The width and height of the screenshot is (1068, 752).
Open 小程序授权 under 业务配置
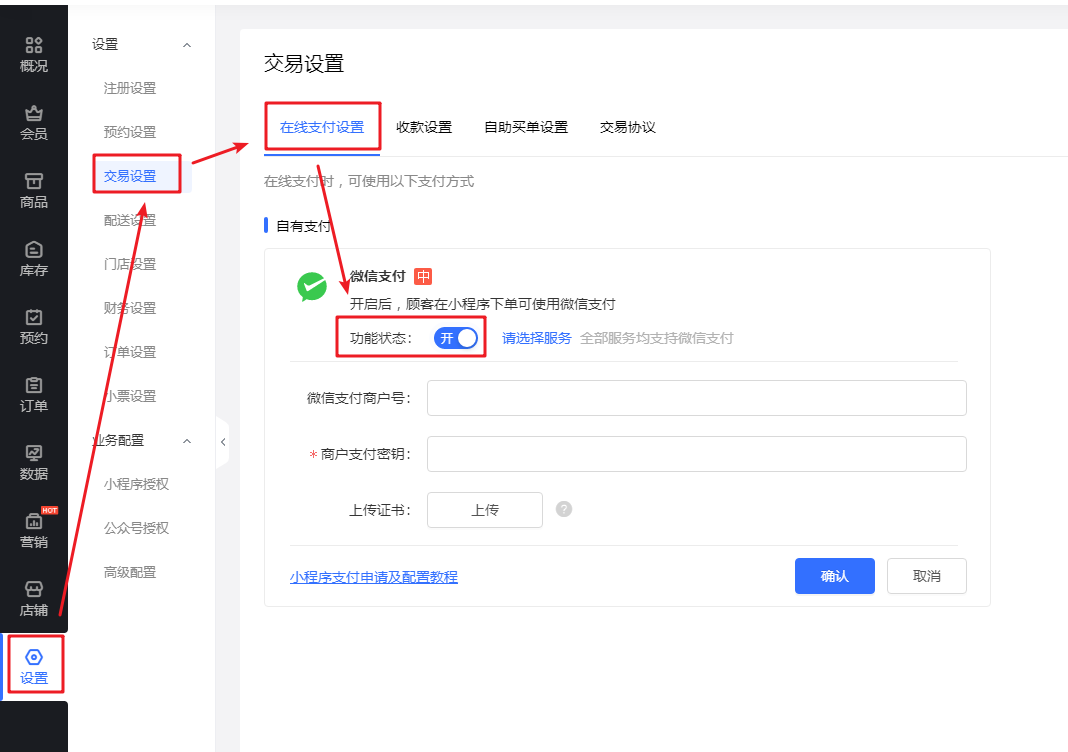click(136, 484)
